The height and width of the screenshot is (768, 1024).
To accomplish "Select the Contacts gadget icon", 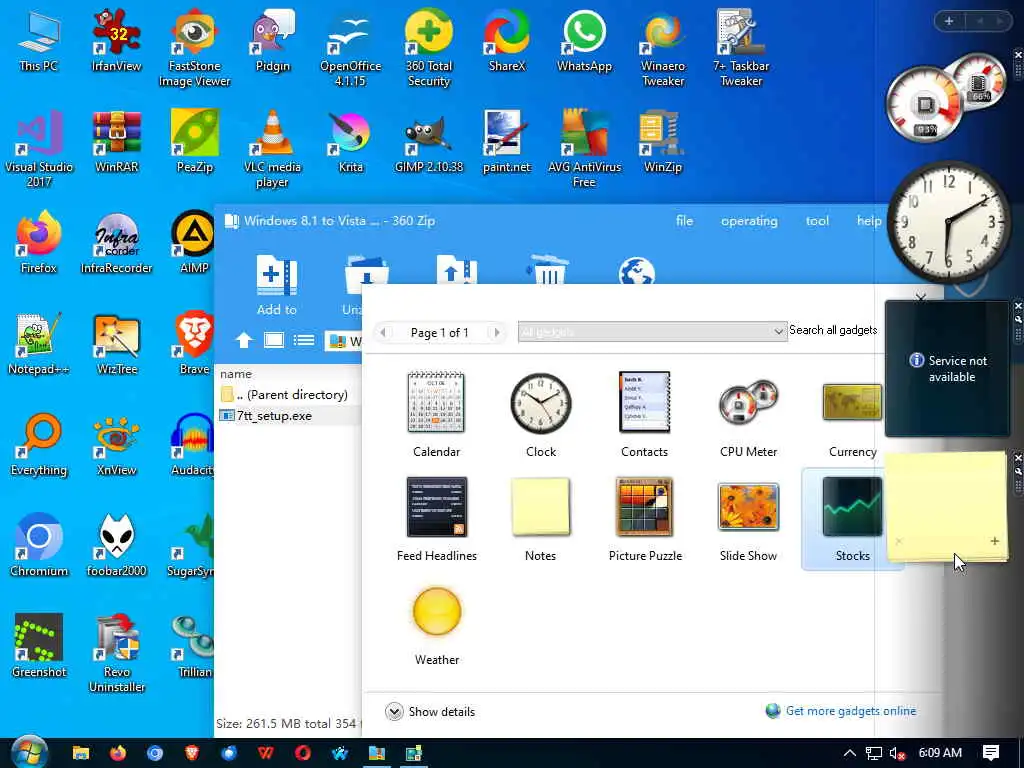I will click(645, 402).
